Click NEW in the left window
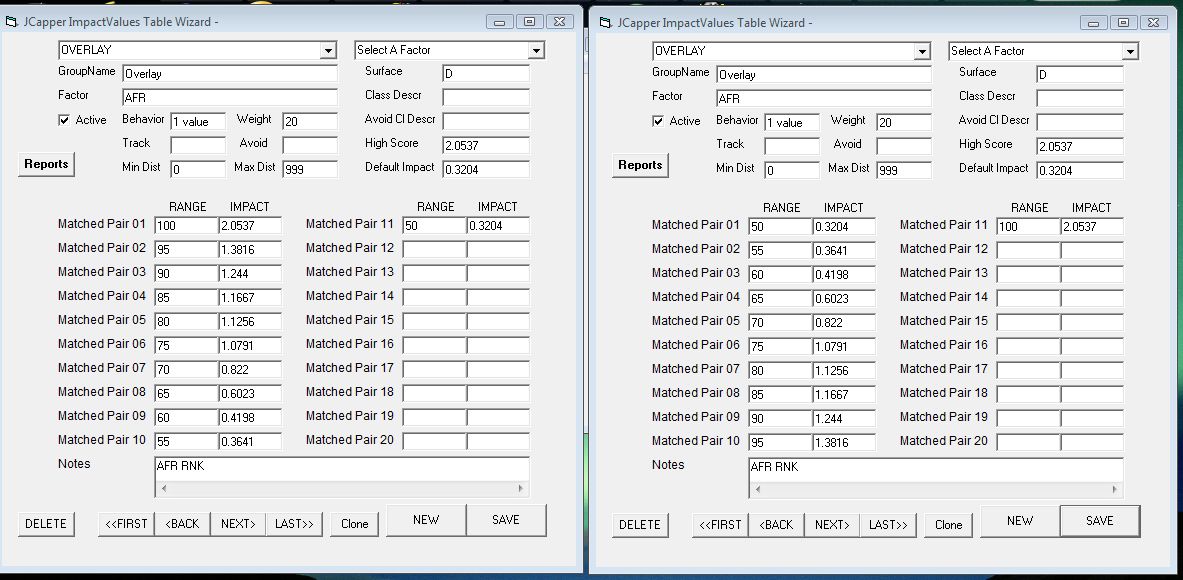 tap(426, 520)
